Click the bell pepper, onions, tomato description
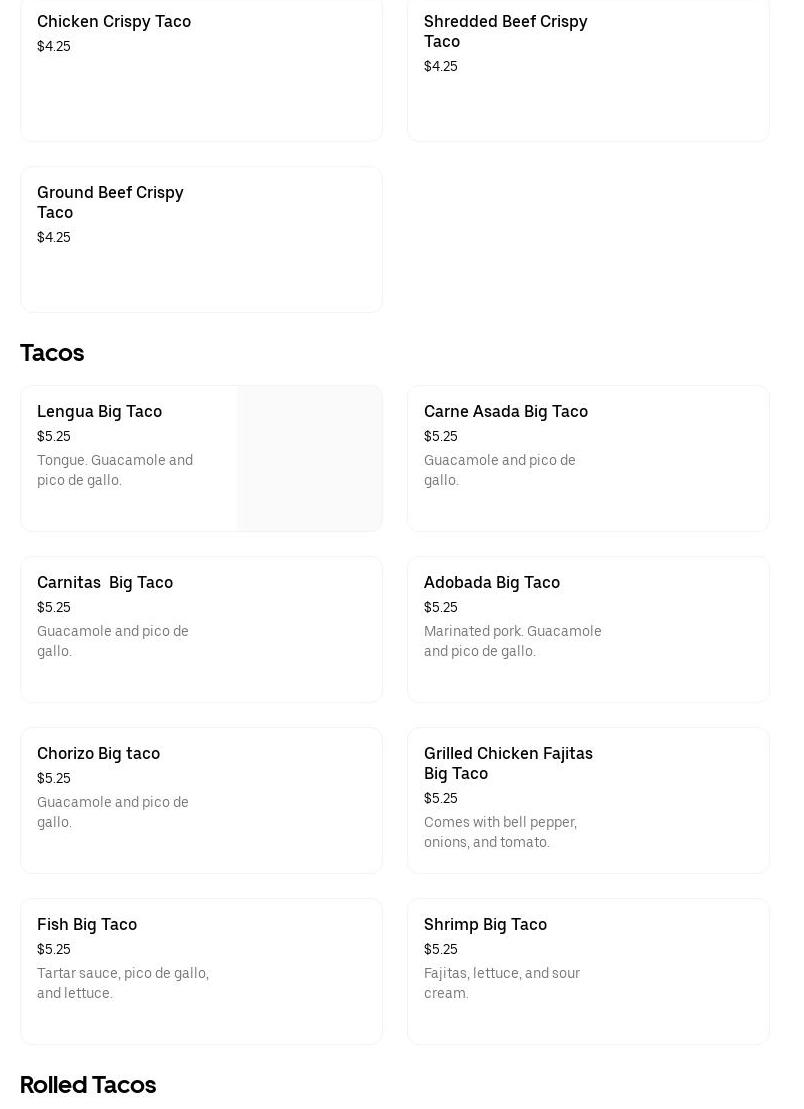The width and height of the screenshot is (804, 1109). pyautogui.click(x=500, y=833)
